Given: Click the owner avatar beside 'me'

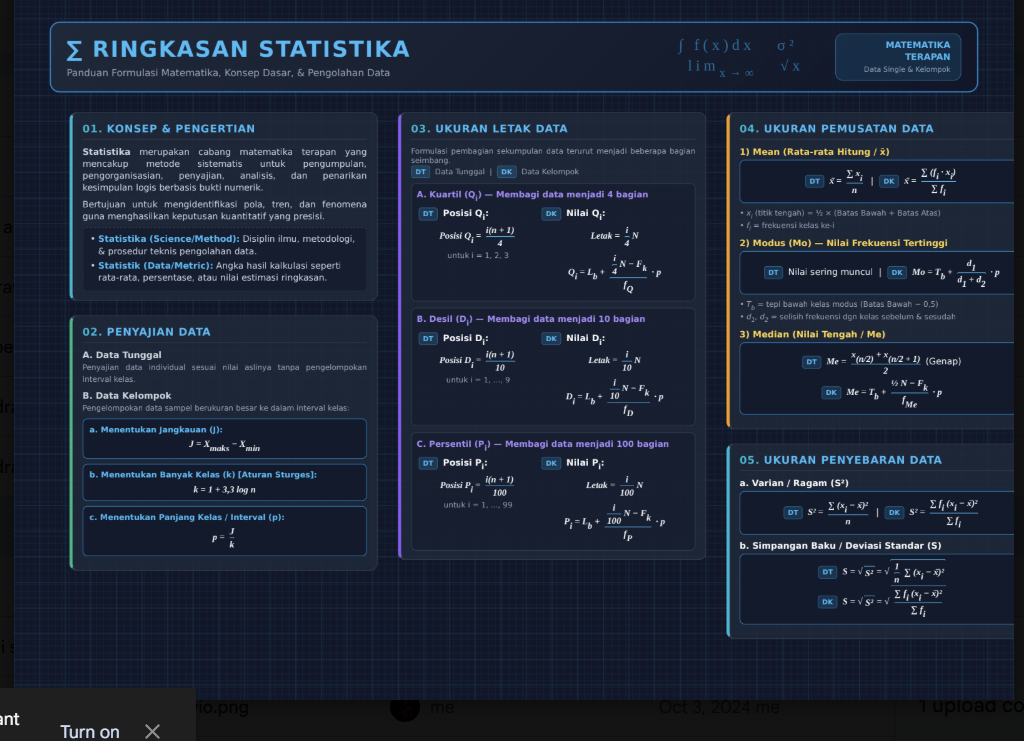Looking at the screenshot, I should (x=405, y=708).
